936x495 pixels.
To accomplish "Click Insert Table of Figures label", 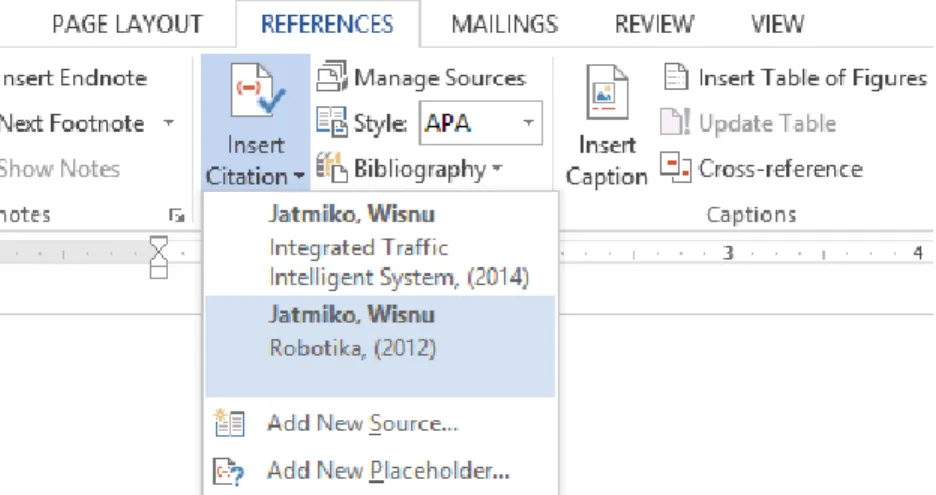I will tap(812, 78).
